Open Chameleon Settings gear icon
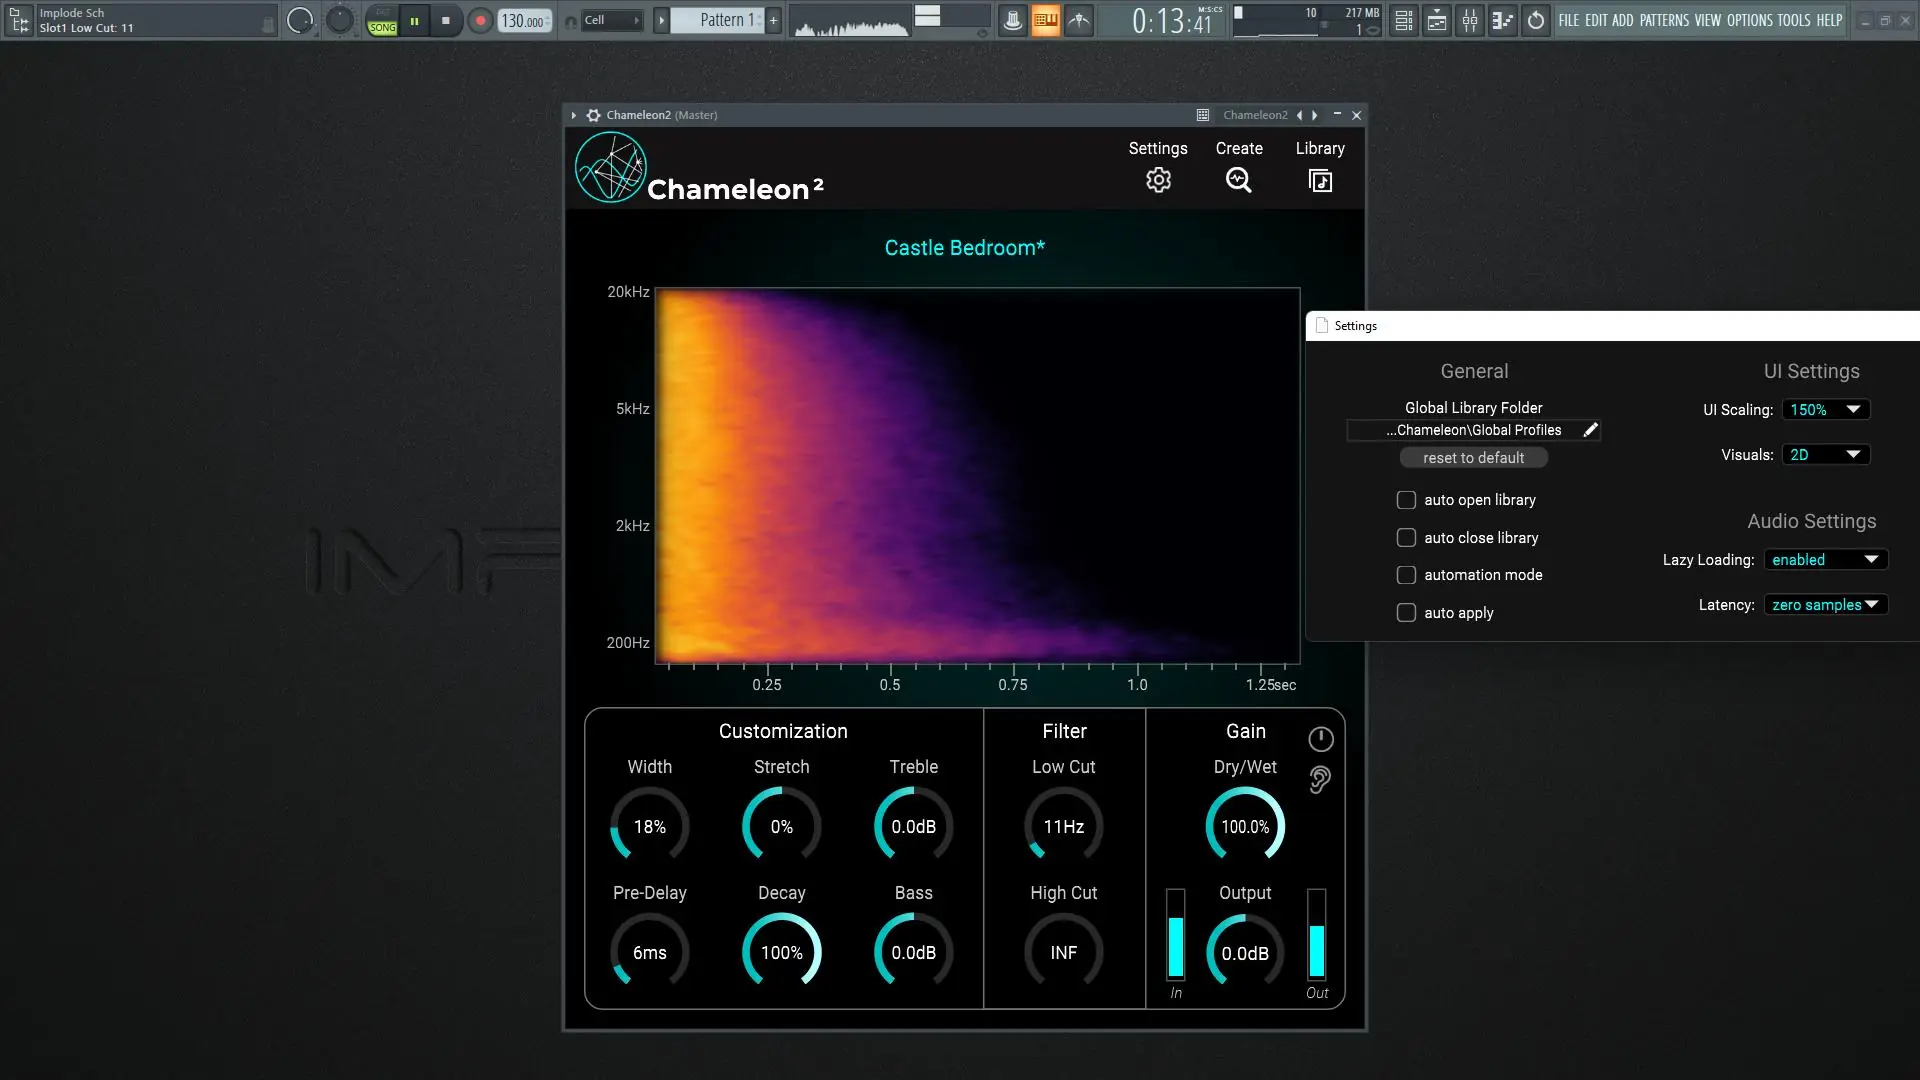This screenshot has width=1920, height=1080. pyautogui.click(x=1158, y=180)
